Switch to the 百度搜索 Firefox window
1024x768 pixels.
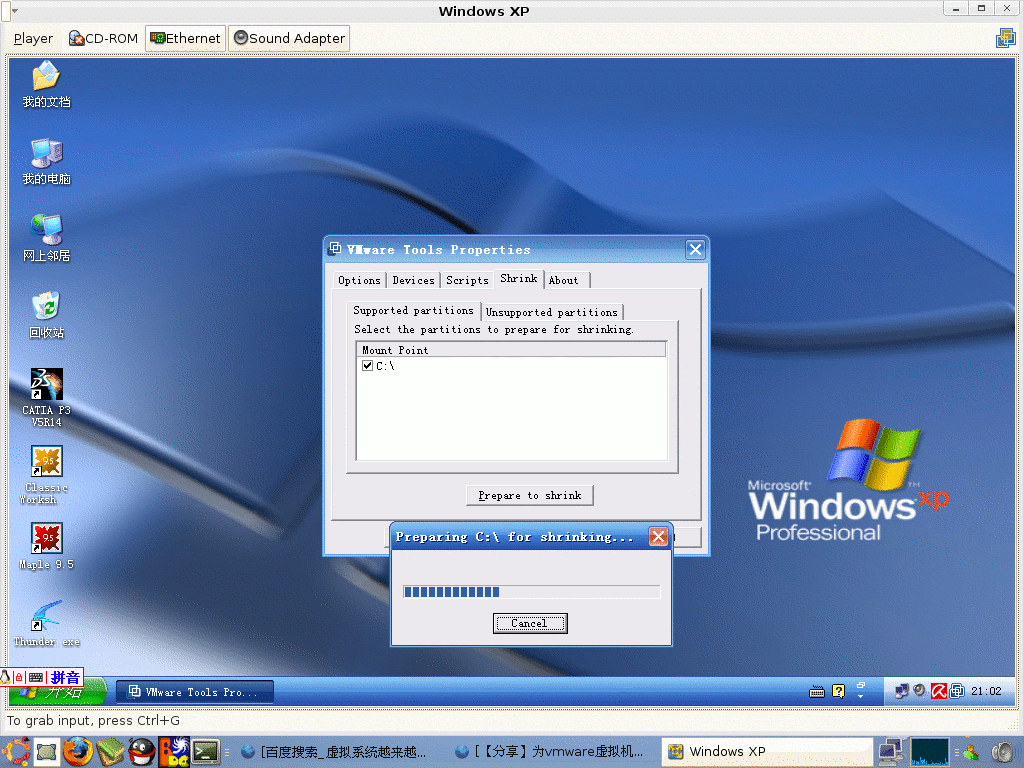click(x=333, y=752)
